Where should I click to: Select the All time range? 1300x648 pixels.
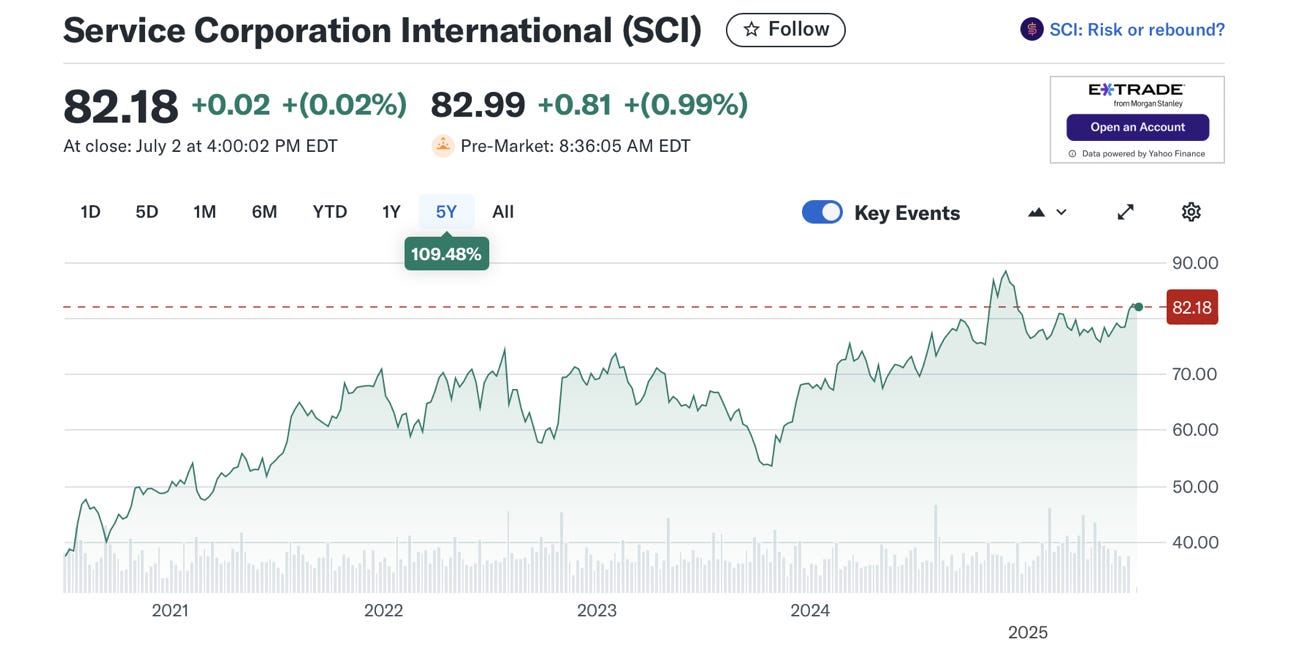click(503, 212)
